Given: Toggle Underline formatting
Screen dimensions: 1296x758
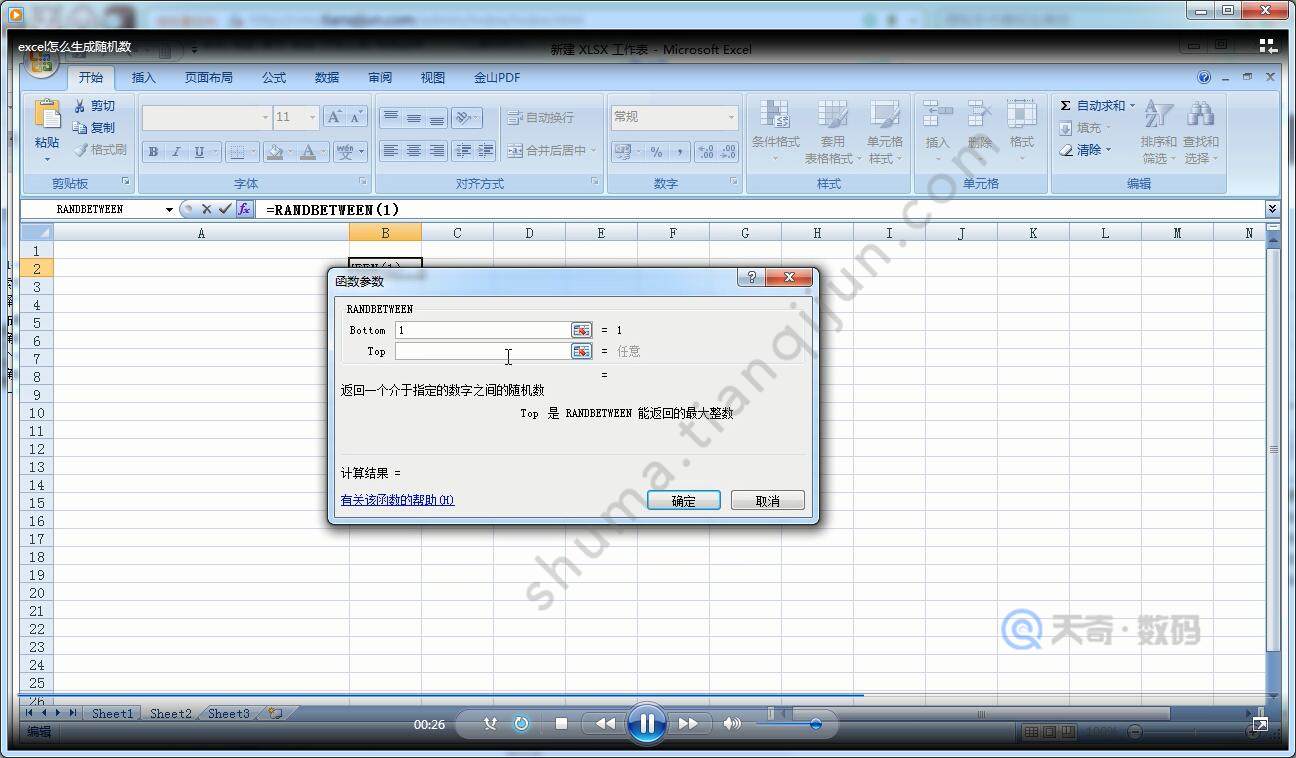Looking at the screenshot, I should click(199, 152).
